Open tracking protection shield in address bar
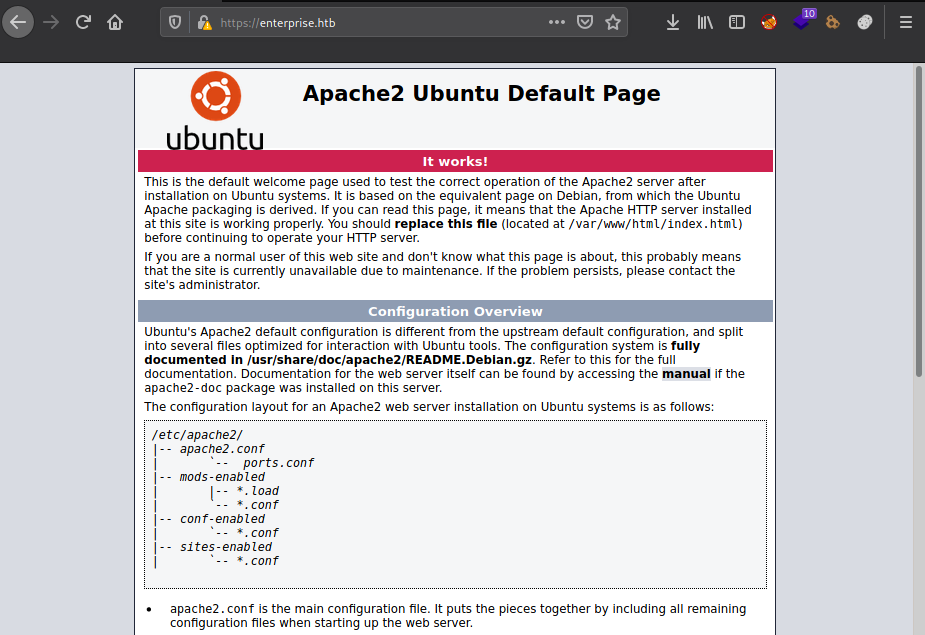The width and height of the screenshot is (925, 635). coord(175,22)
